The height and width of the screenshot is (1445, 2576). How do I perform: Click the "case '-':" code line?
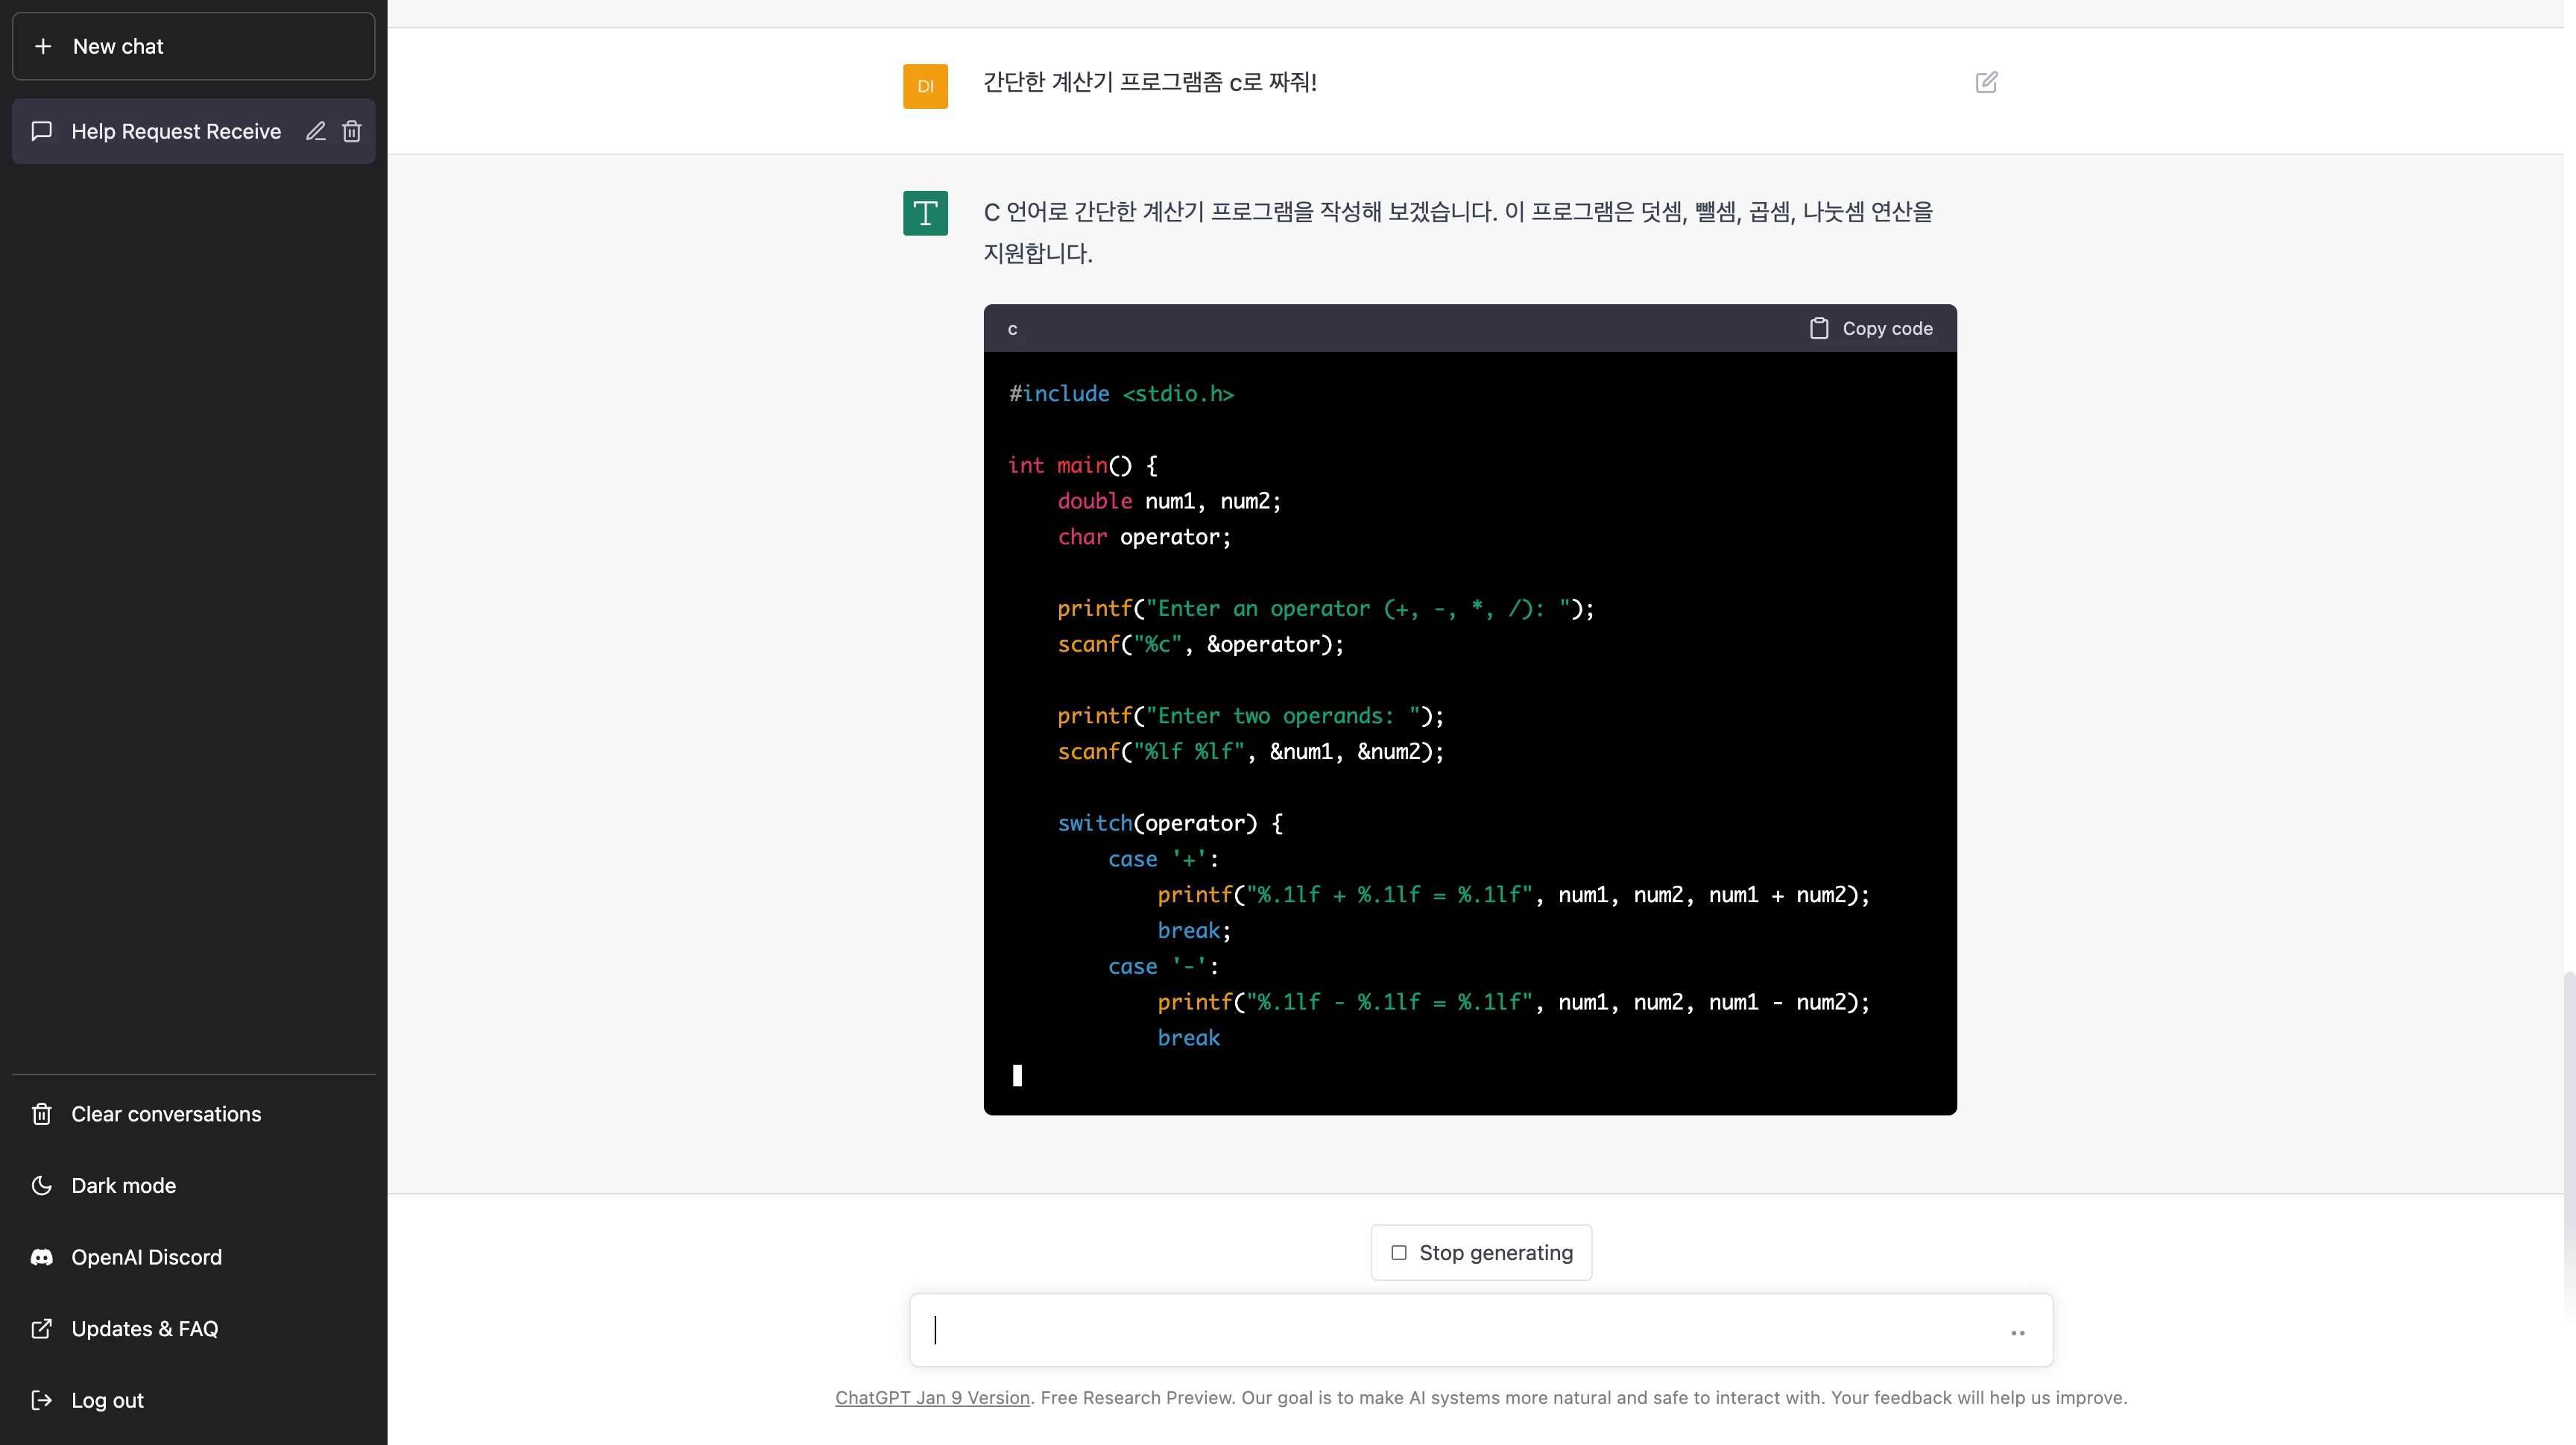(1163, 966)
